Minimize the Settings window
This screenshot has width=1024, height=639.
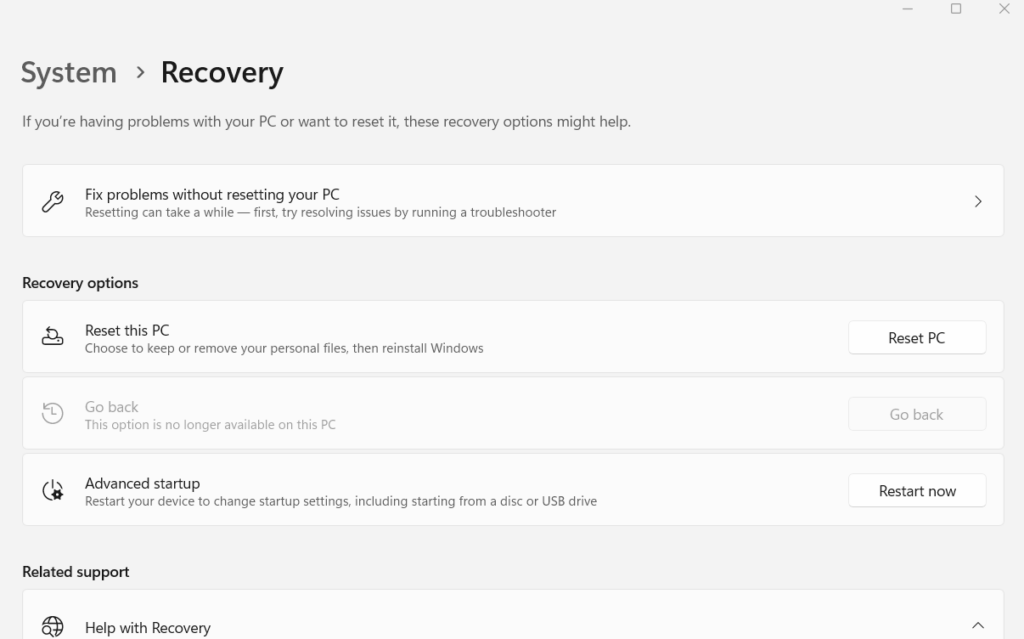pyautogui.click(x=907, y=9)
